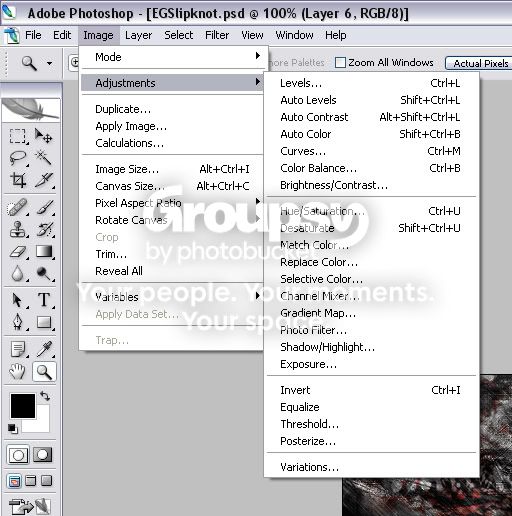512x516 pixels.
Task: Expand the Variables submenu
Action: click(x=172, y=297)
